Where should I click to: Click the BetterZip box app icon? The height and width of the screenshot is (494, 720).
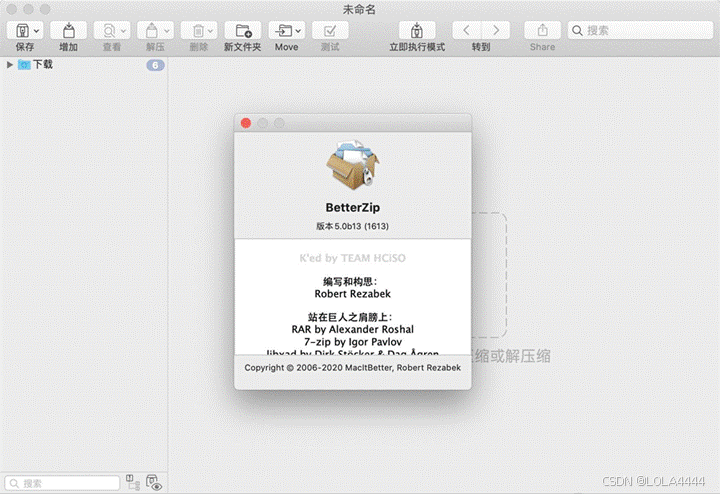pyautogui.click(x=353, y=165)
